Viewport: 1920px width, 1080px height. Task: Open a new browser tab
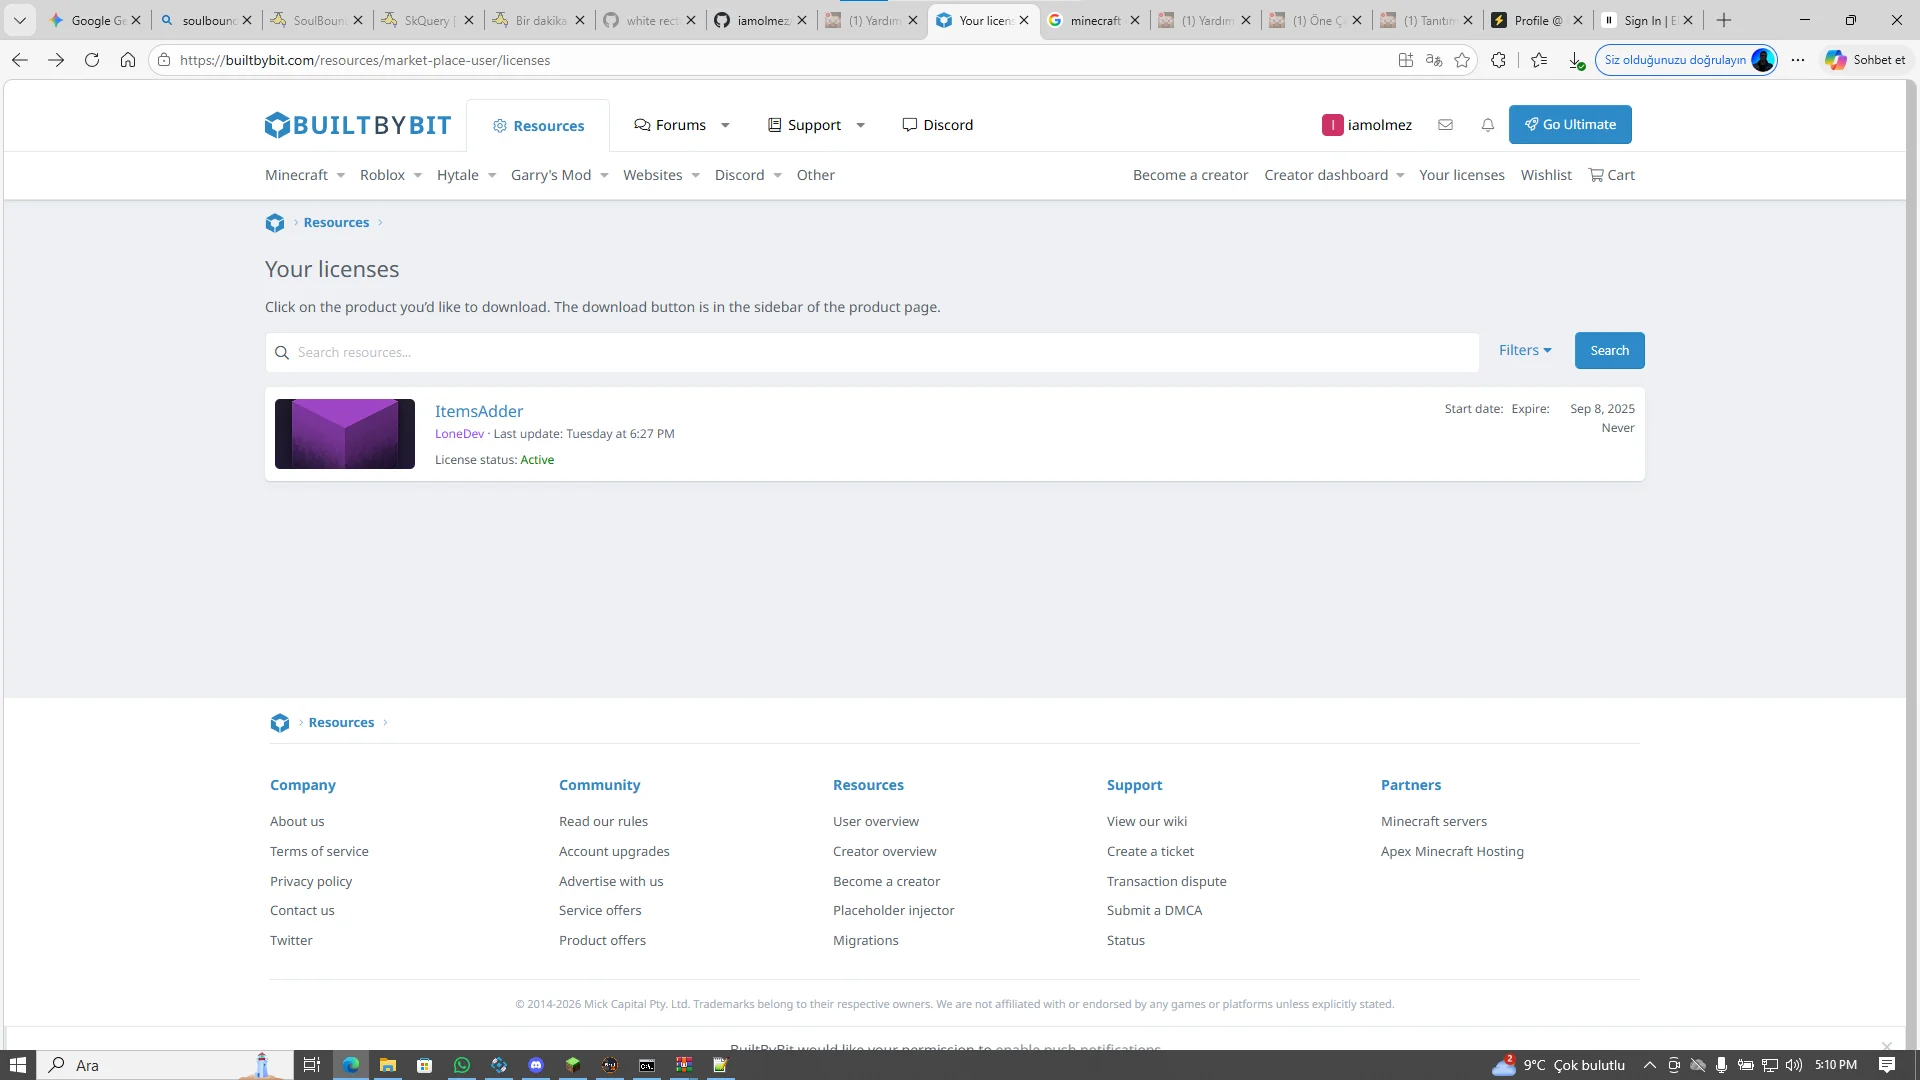pos(1723,20)
